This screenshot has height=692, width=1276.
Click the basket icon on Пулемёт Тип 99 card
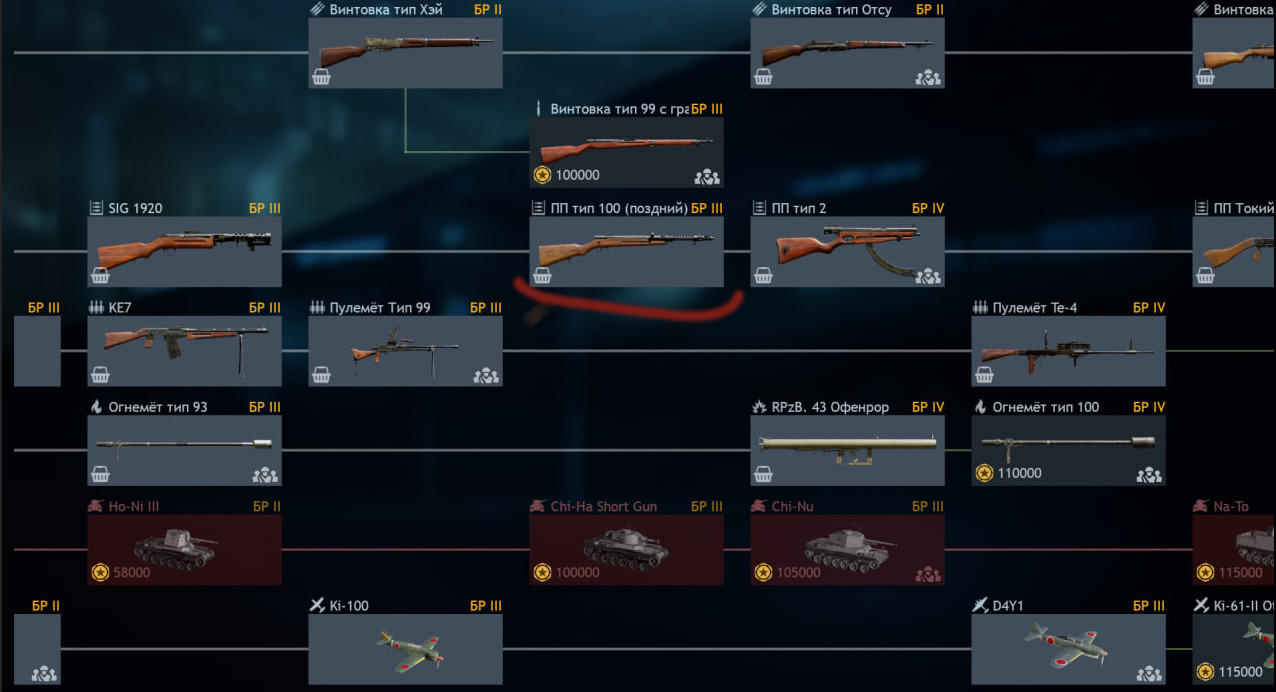tap(322, 375)
